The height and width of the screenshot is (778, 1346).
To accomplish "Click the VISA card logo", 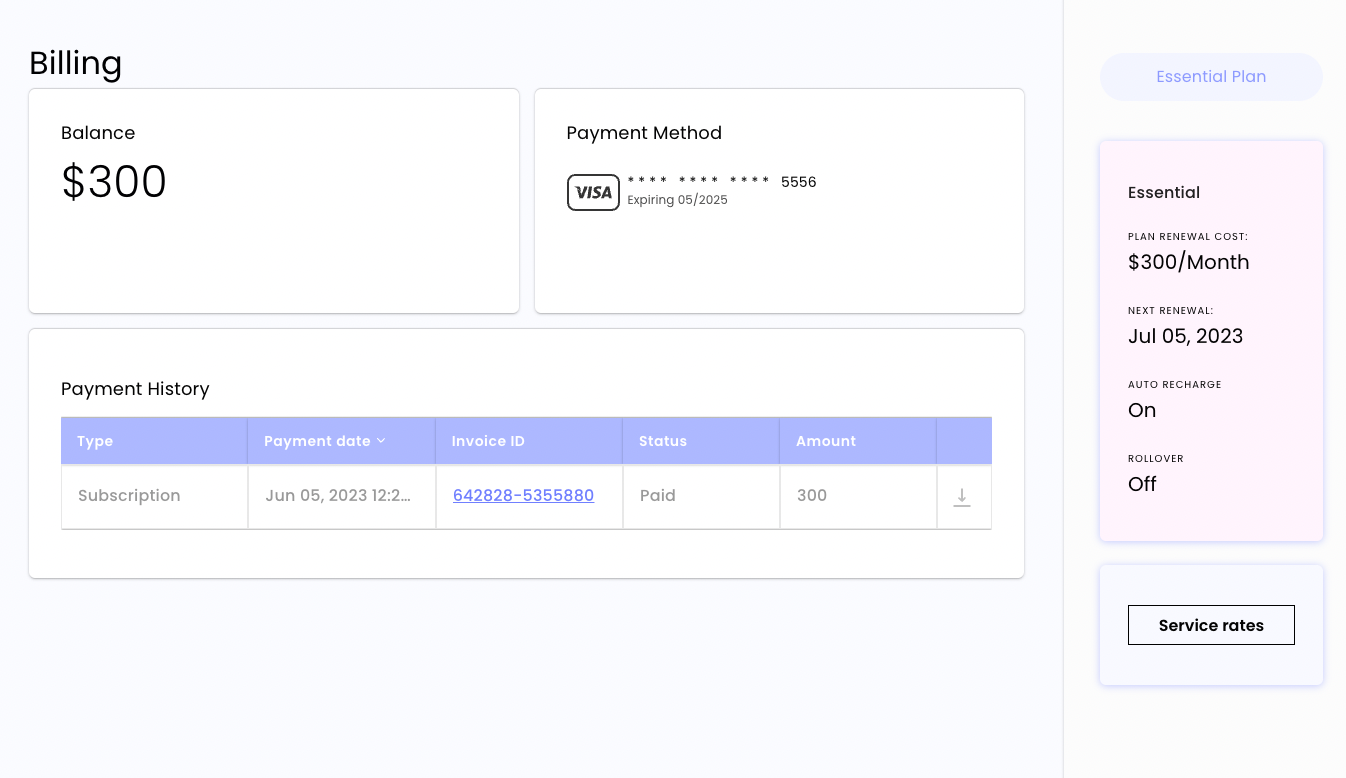I will (593, 192).
